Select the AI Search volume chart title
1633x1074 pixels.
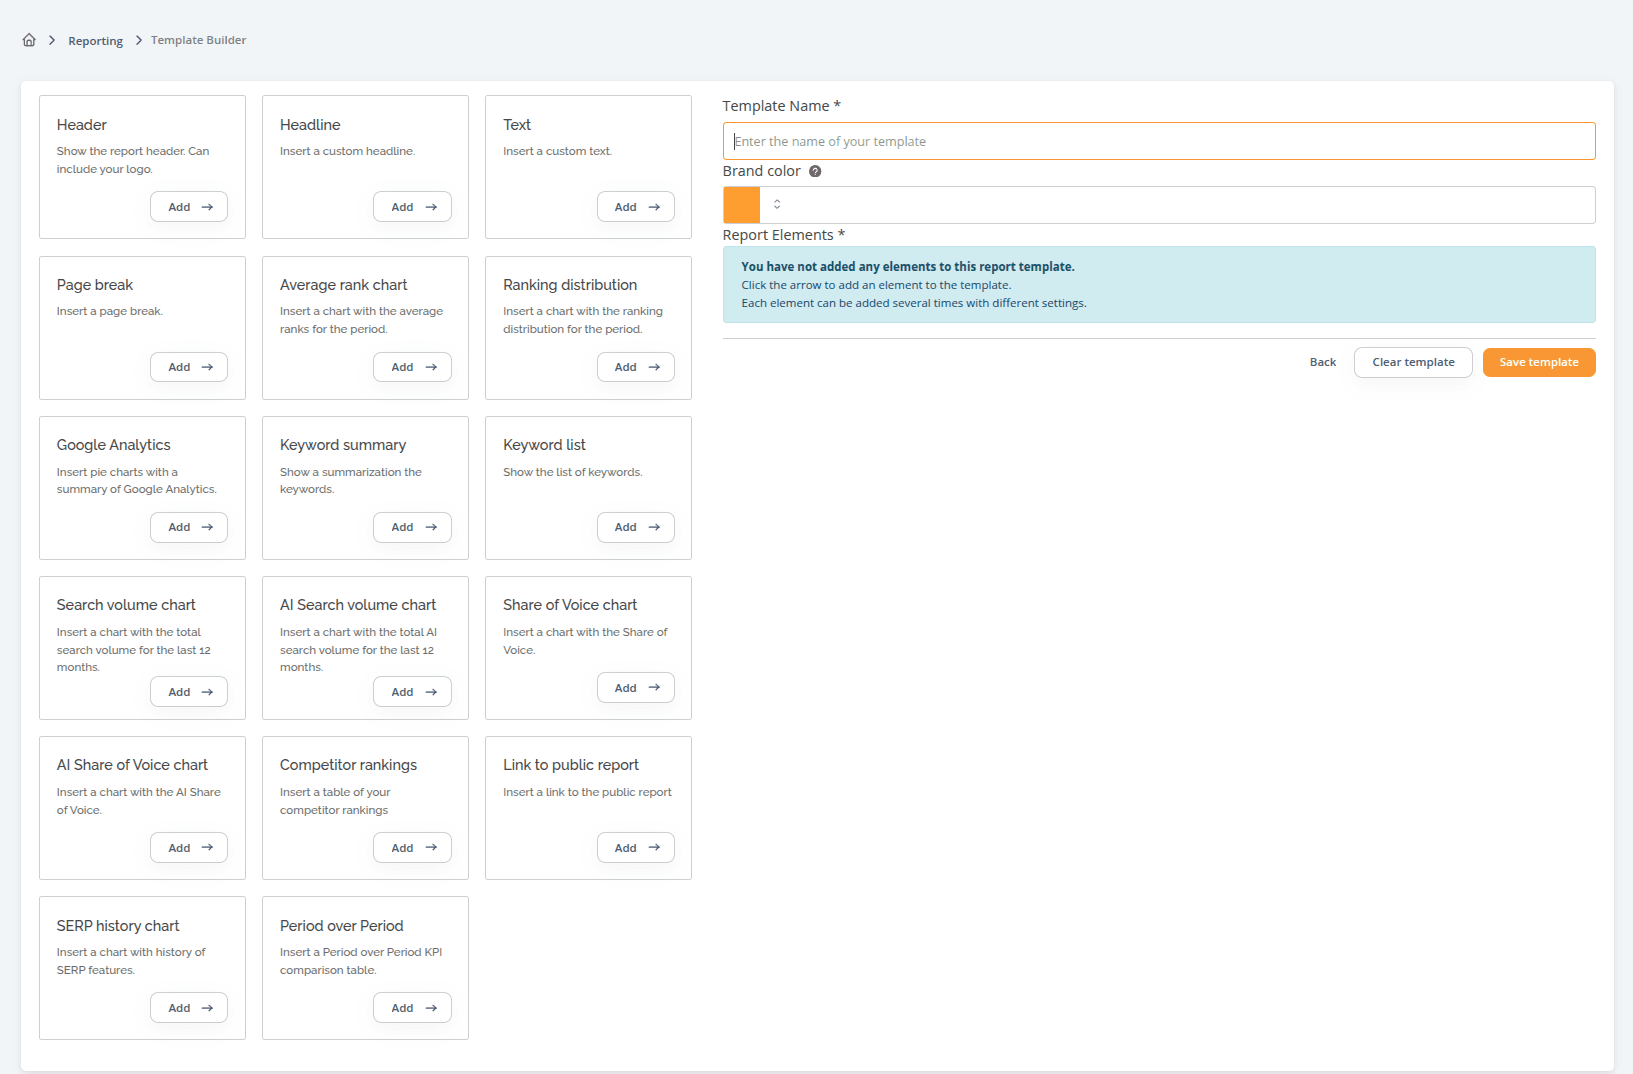(358, 605)
